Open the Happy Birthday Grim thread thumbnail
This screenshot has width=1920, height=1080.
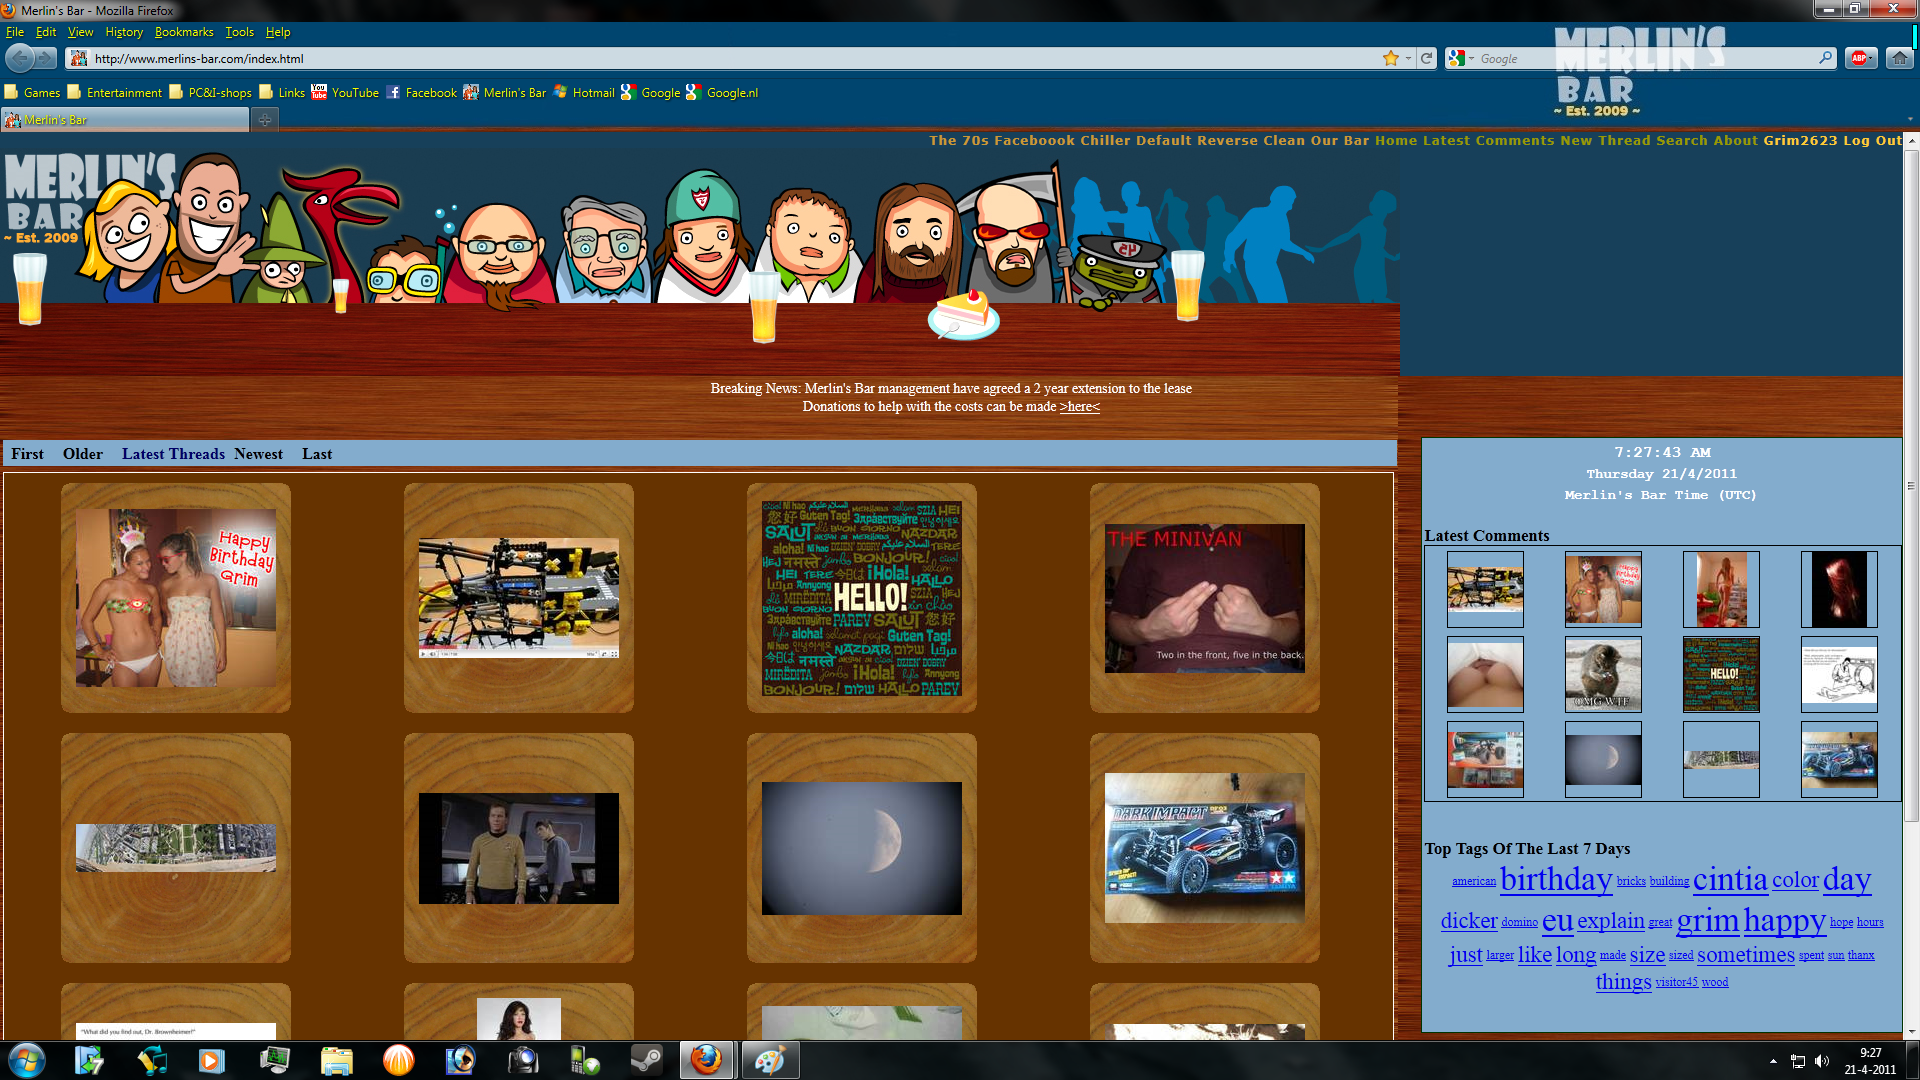176,598
